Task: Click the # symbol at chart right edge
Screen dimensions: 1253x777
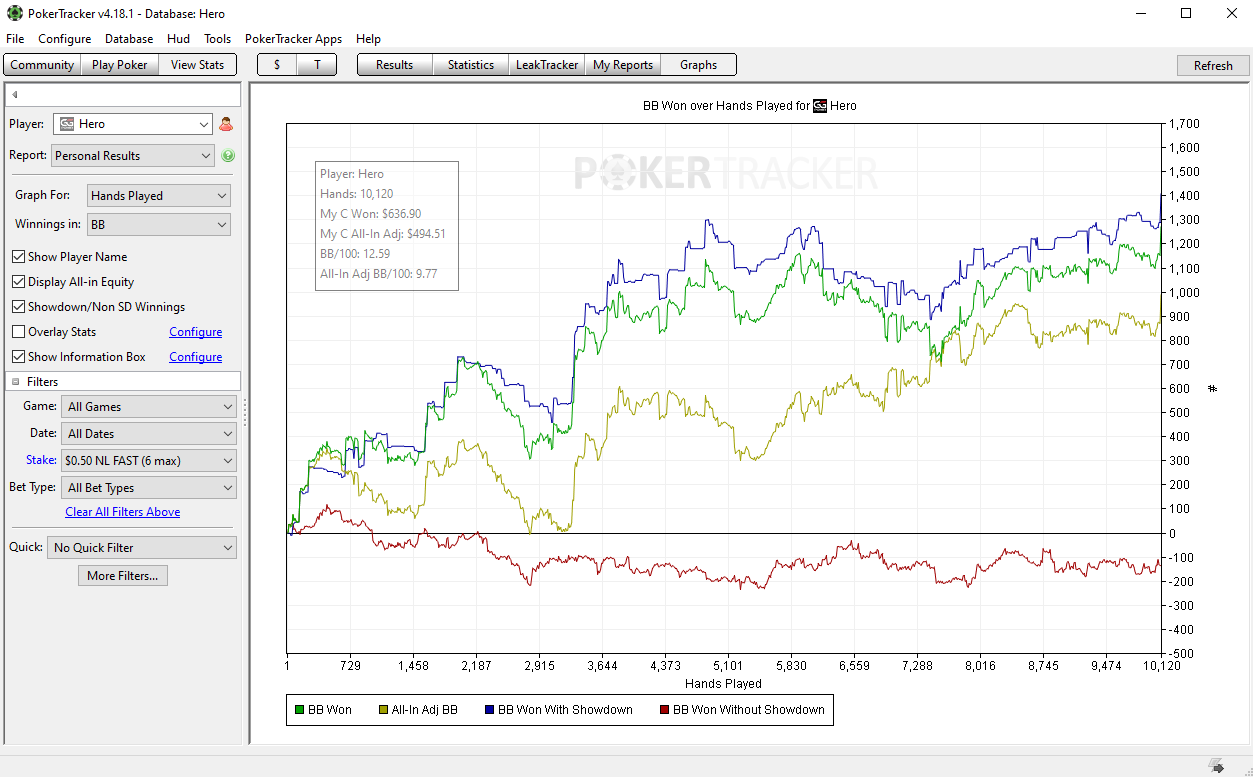Action: coord(1212,388)
